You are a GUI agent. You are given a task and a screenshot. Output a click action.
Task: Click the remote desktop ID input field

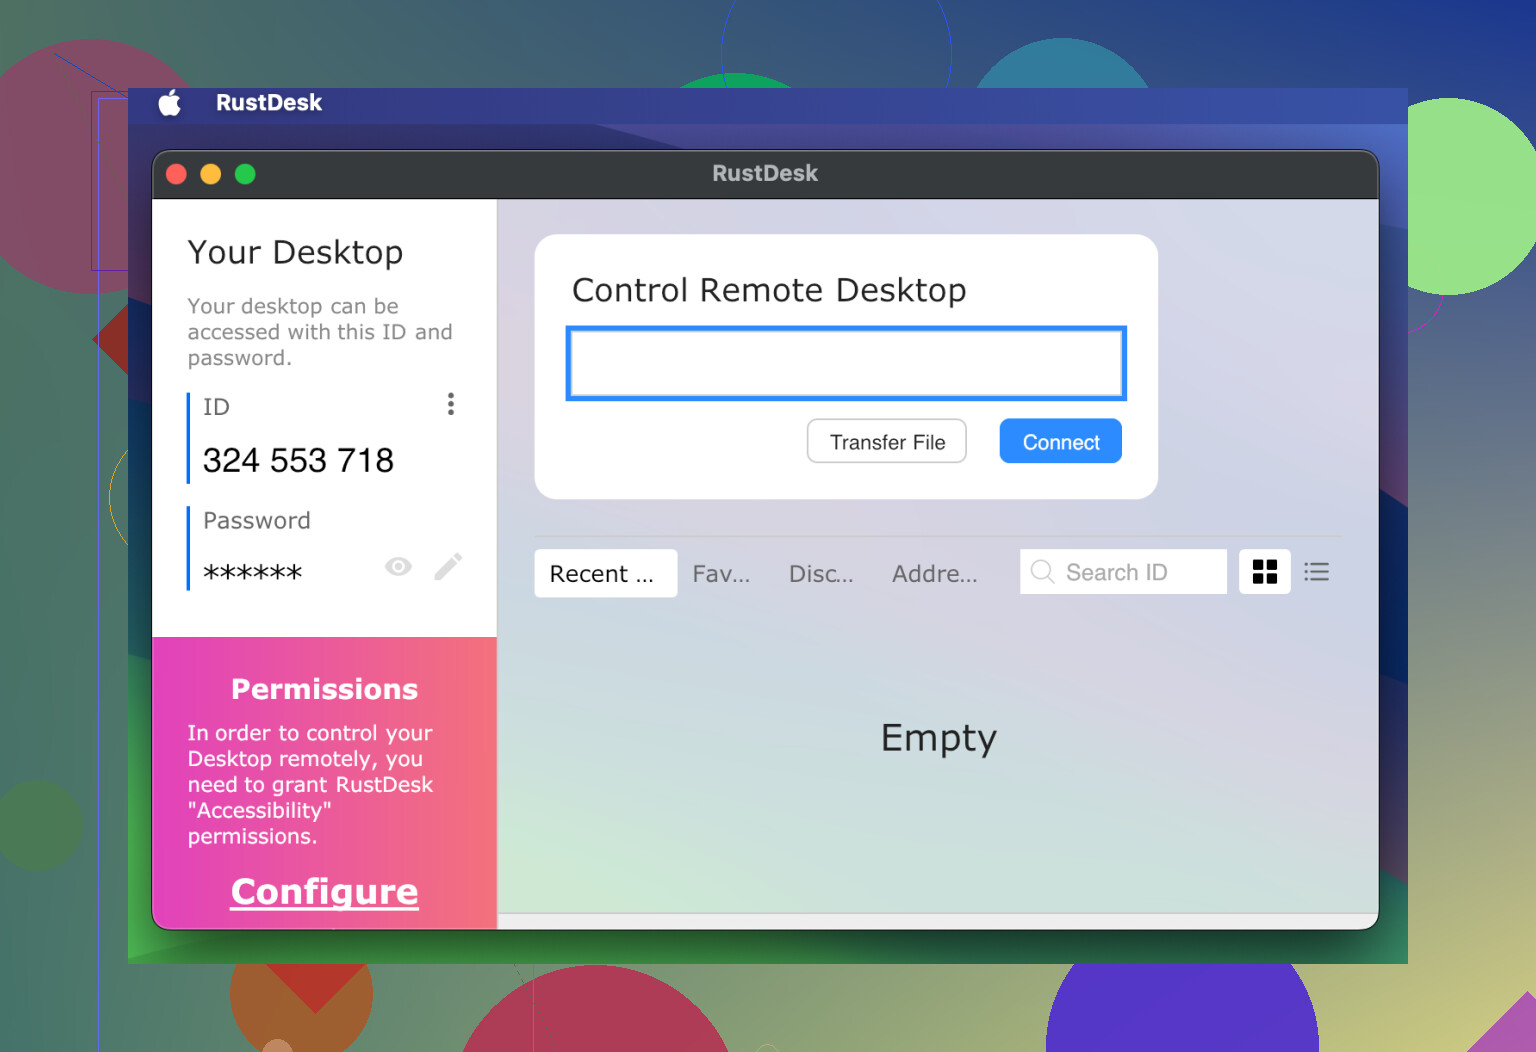pos(846,363)
